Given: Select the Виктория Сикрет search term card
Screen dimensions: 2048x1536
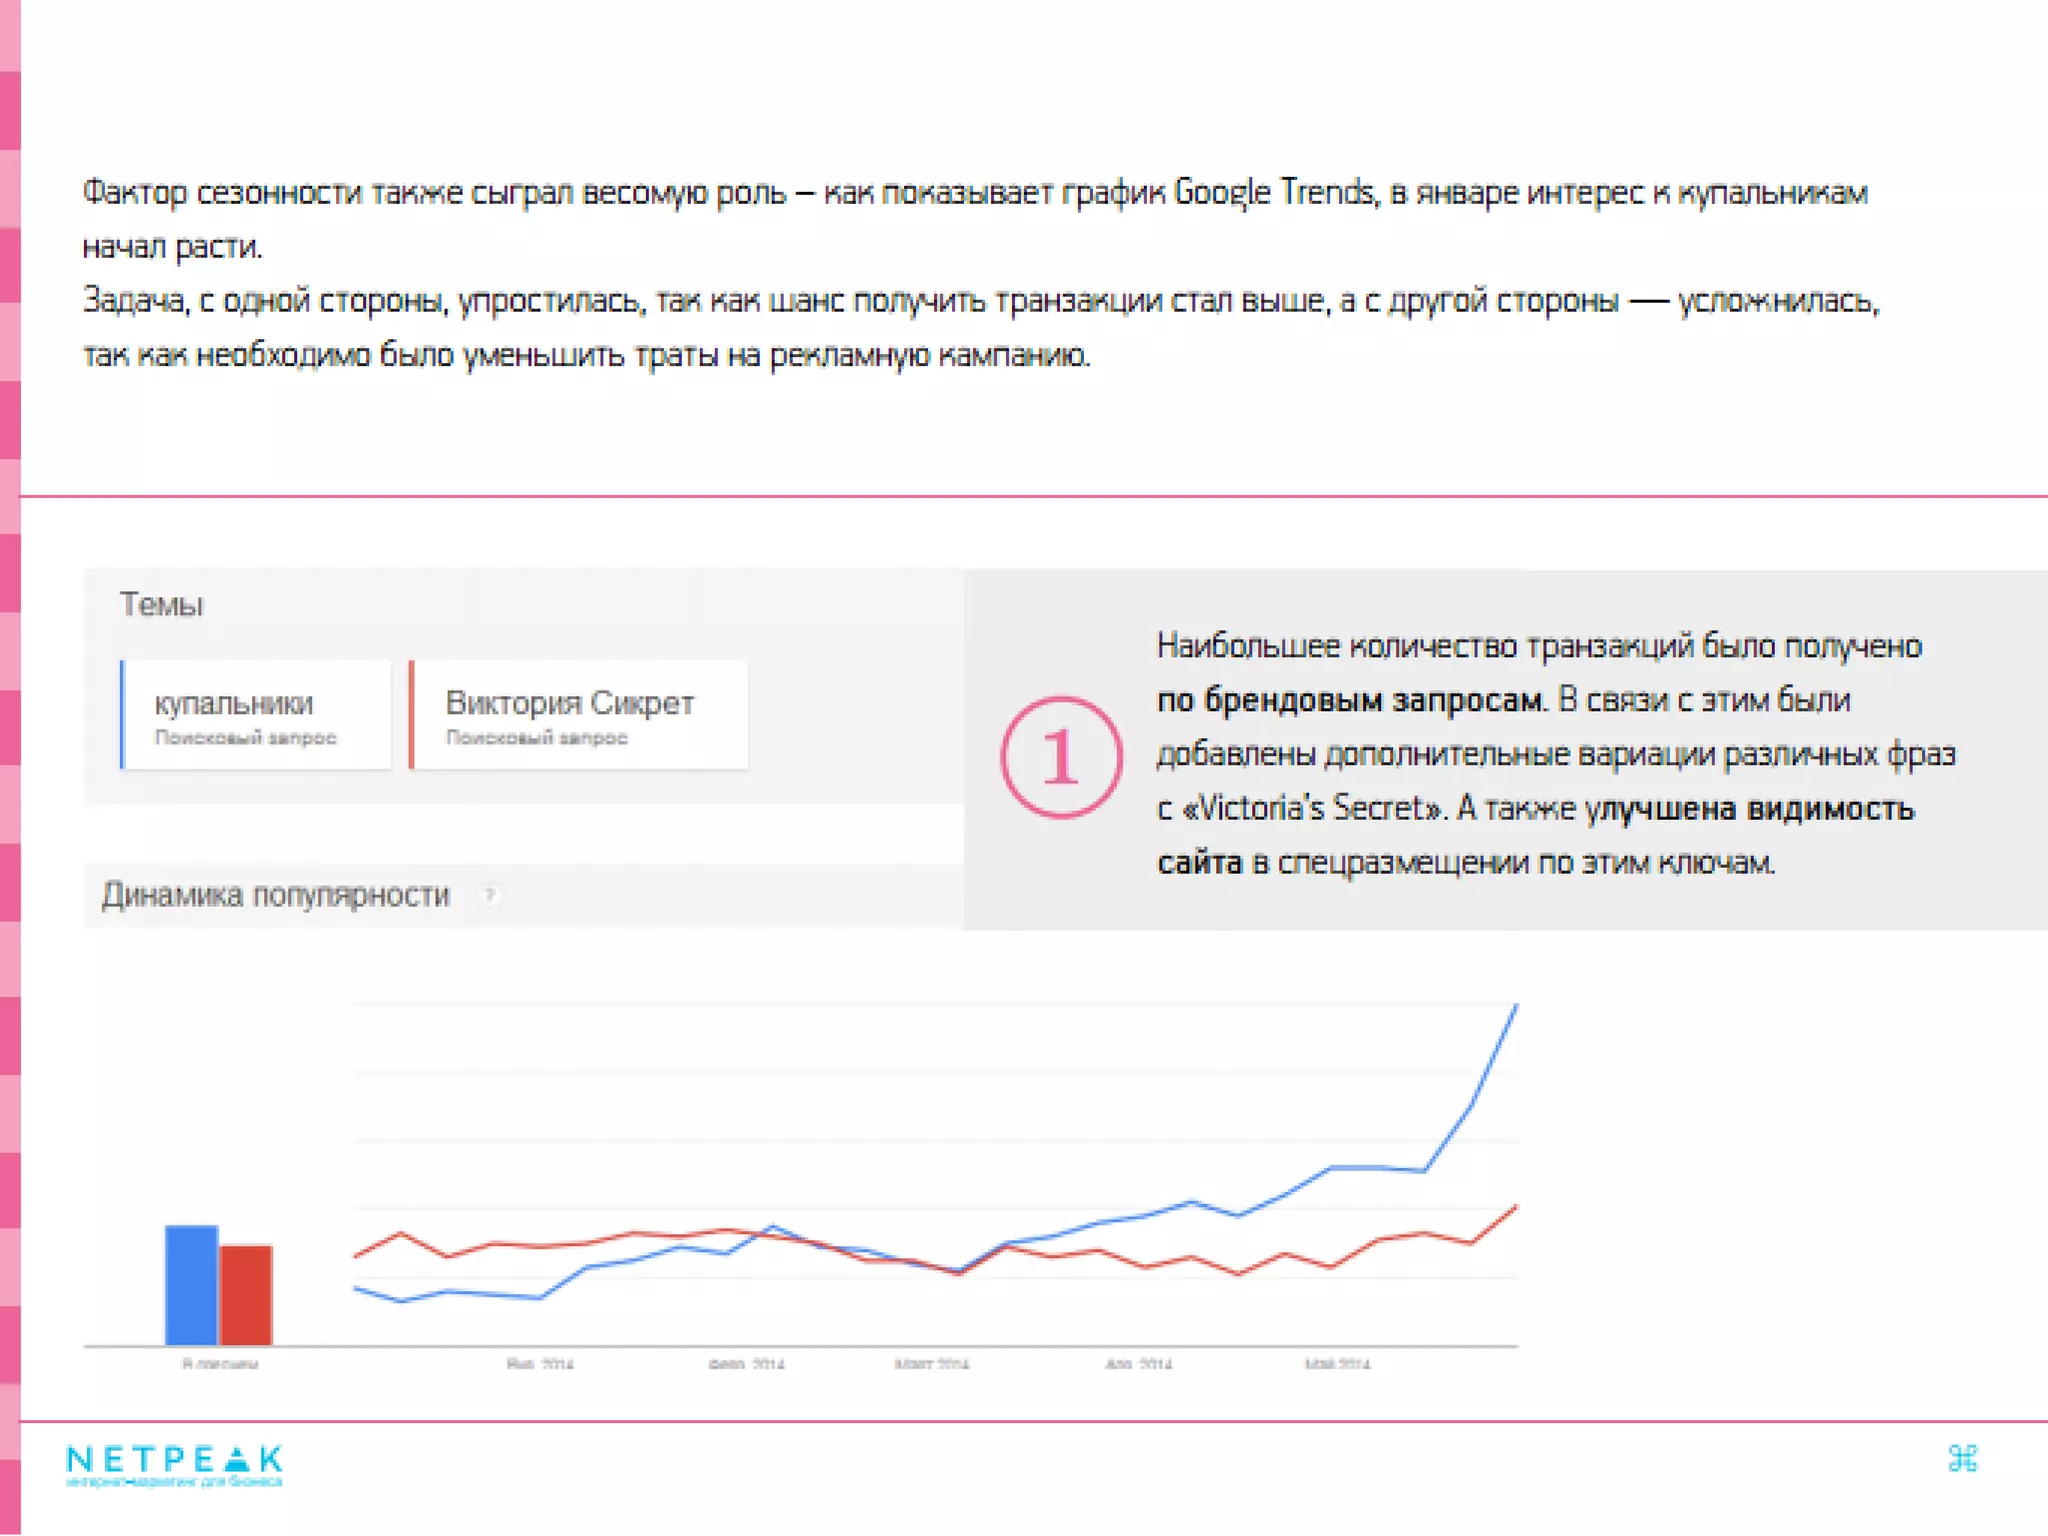Looking at the screenshot, I should tap(580, 715).
